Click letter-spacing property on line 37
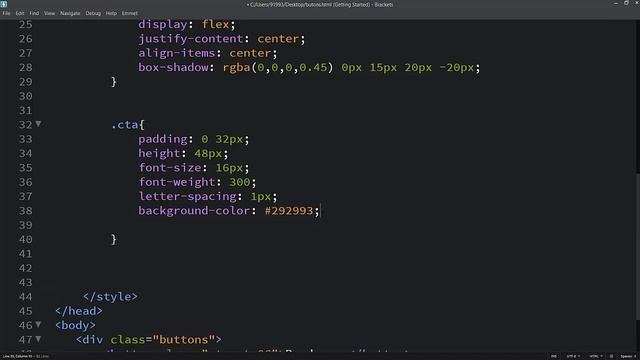Screen dimensions: 640x360 (187, 196)
